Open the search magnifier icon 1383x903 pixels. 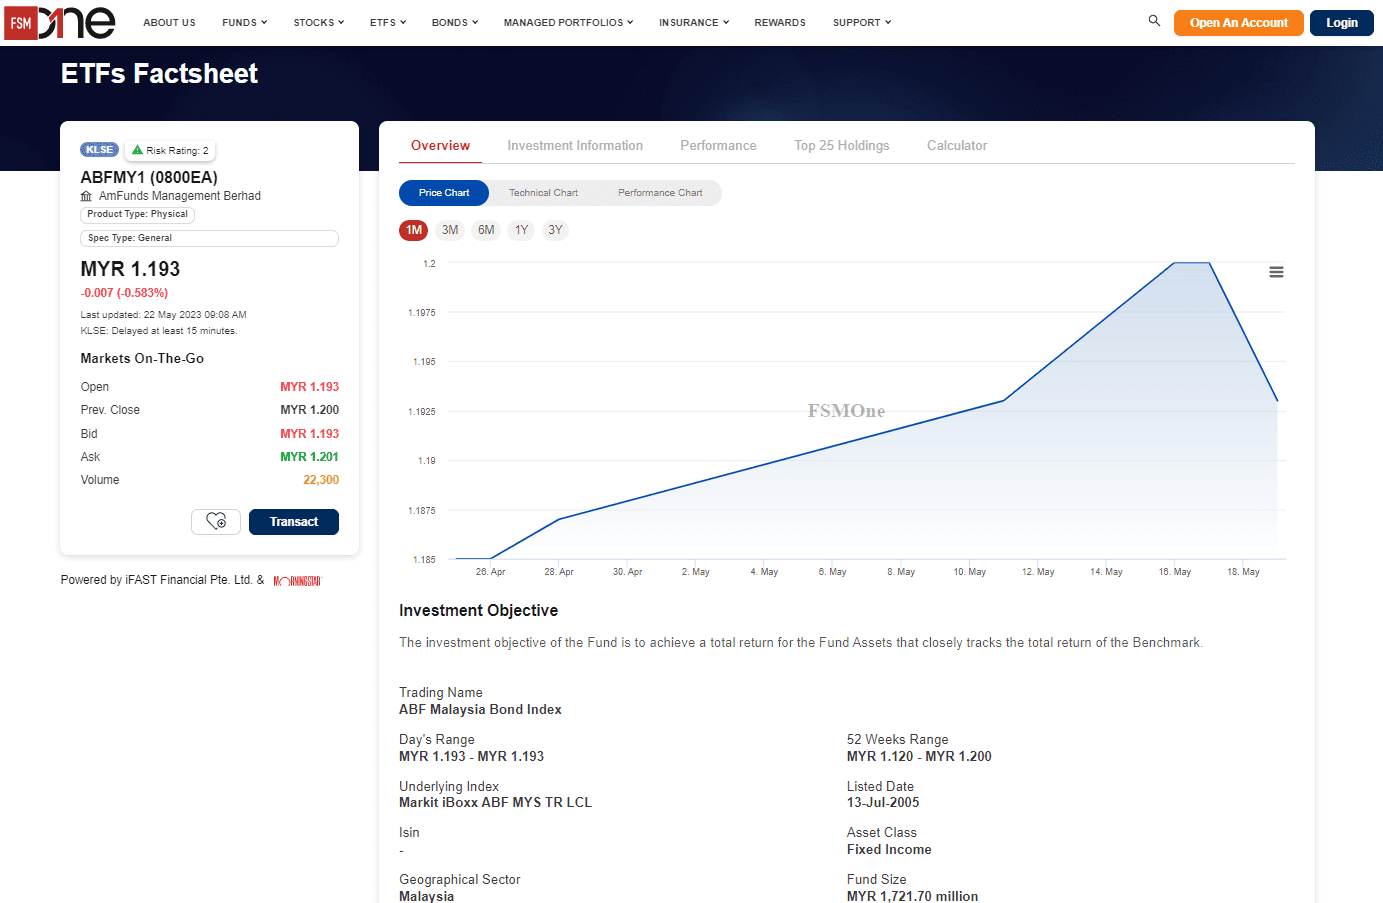click(x=1154, y=21)
